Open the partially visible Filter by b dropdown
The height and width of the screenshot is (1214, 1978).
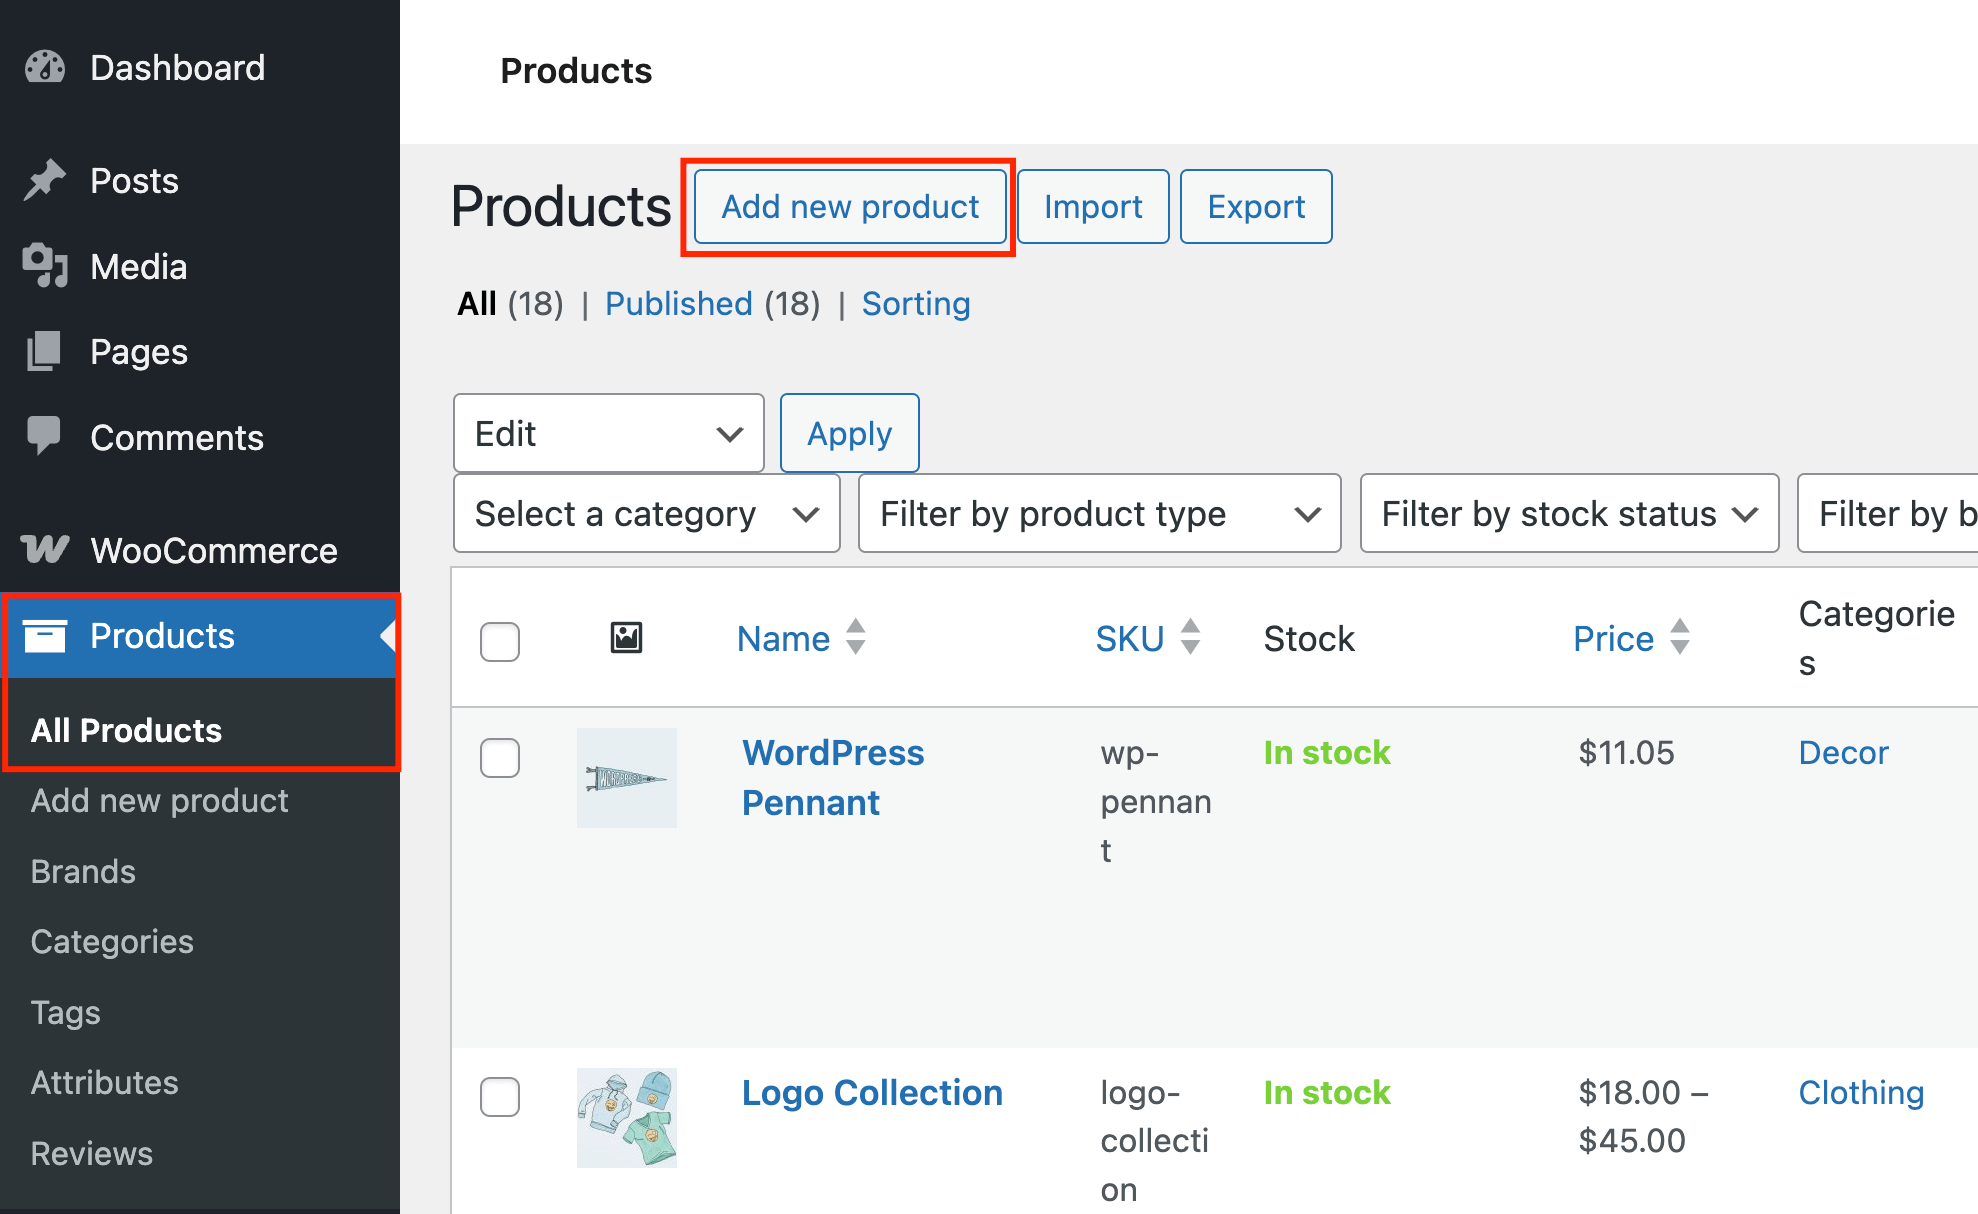click(x=1888, y=513)
